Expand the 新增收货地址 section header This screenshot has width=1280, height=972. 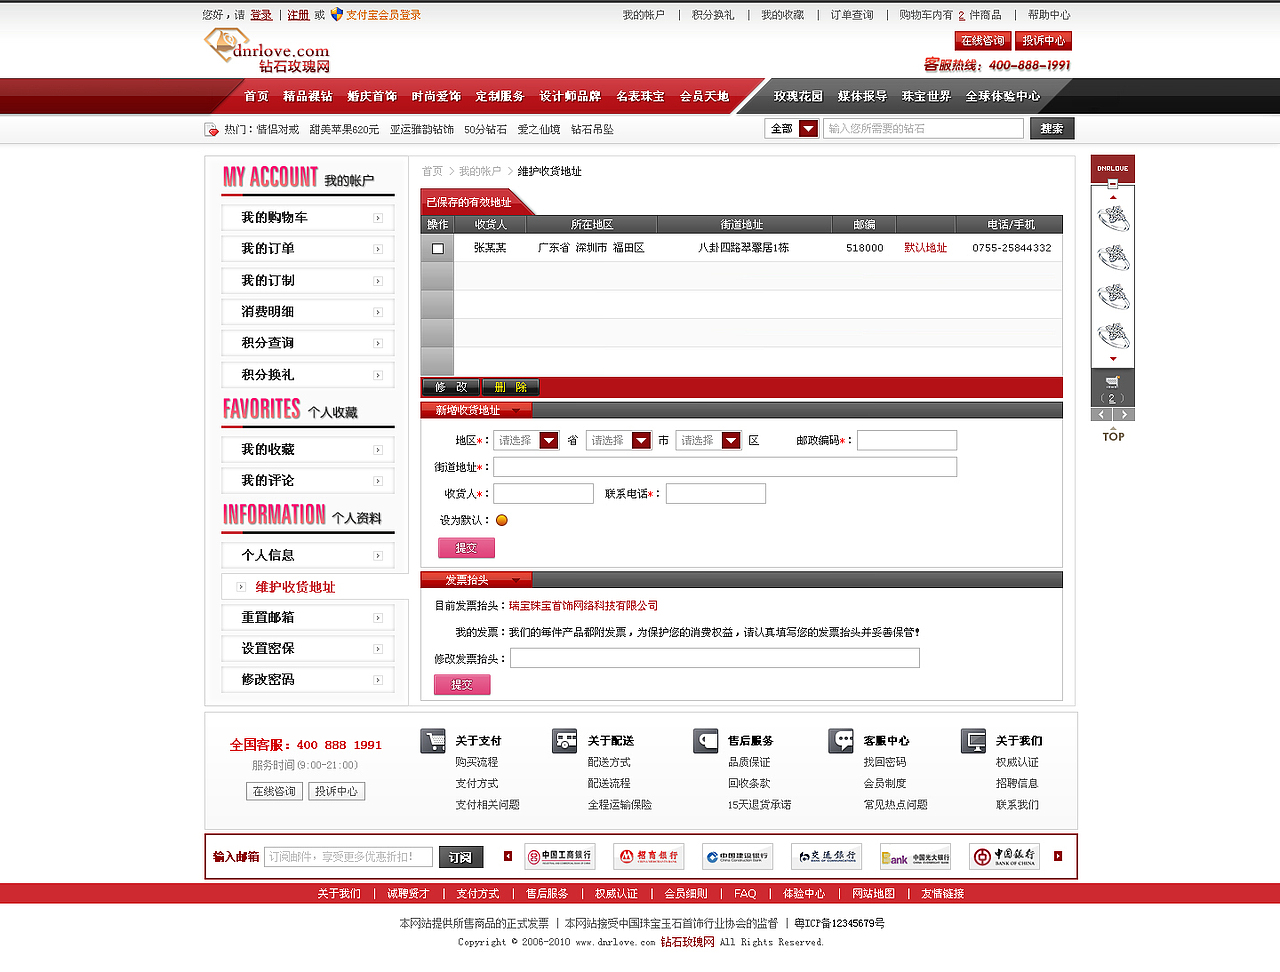(x=476, y=410)
